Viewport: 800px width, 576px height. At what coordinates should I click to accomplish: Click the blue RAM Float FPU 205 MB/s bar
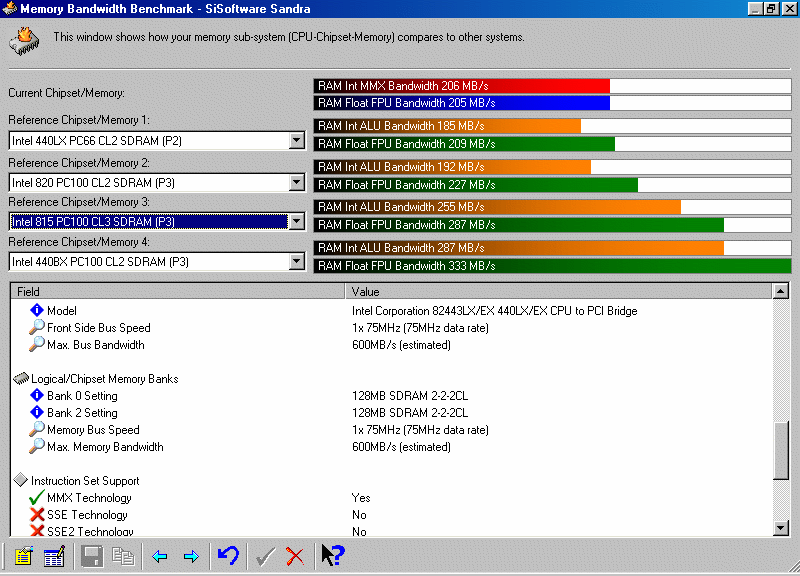pyautogui.click(x=552, y=103)
